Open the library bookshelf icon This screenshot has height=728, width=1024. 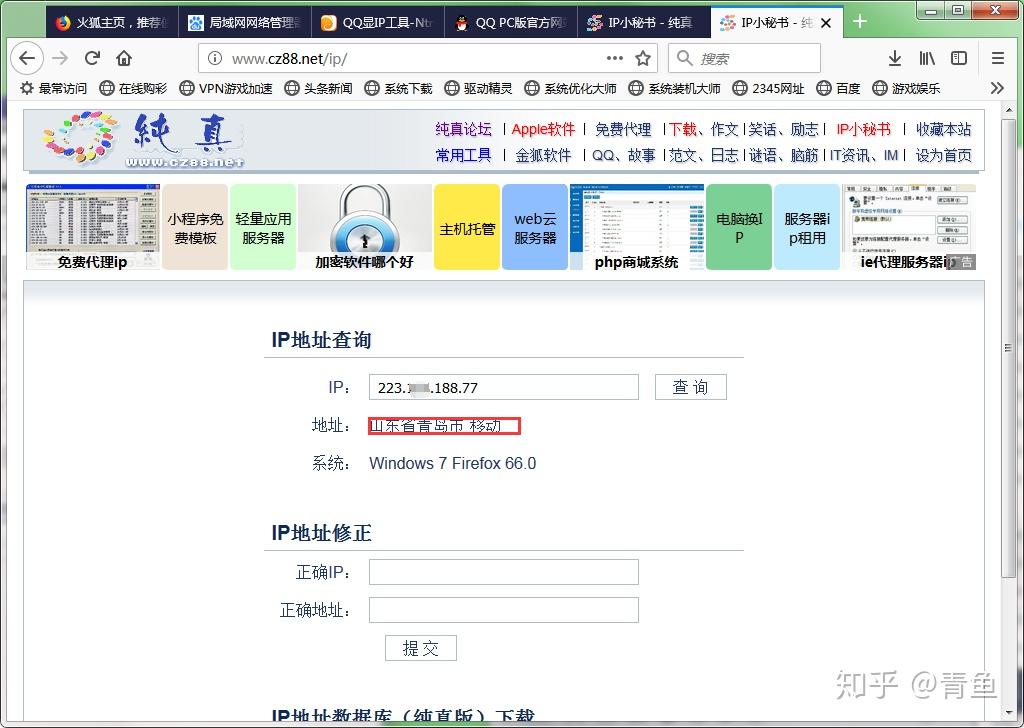click(x=927, y=58)
